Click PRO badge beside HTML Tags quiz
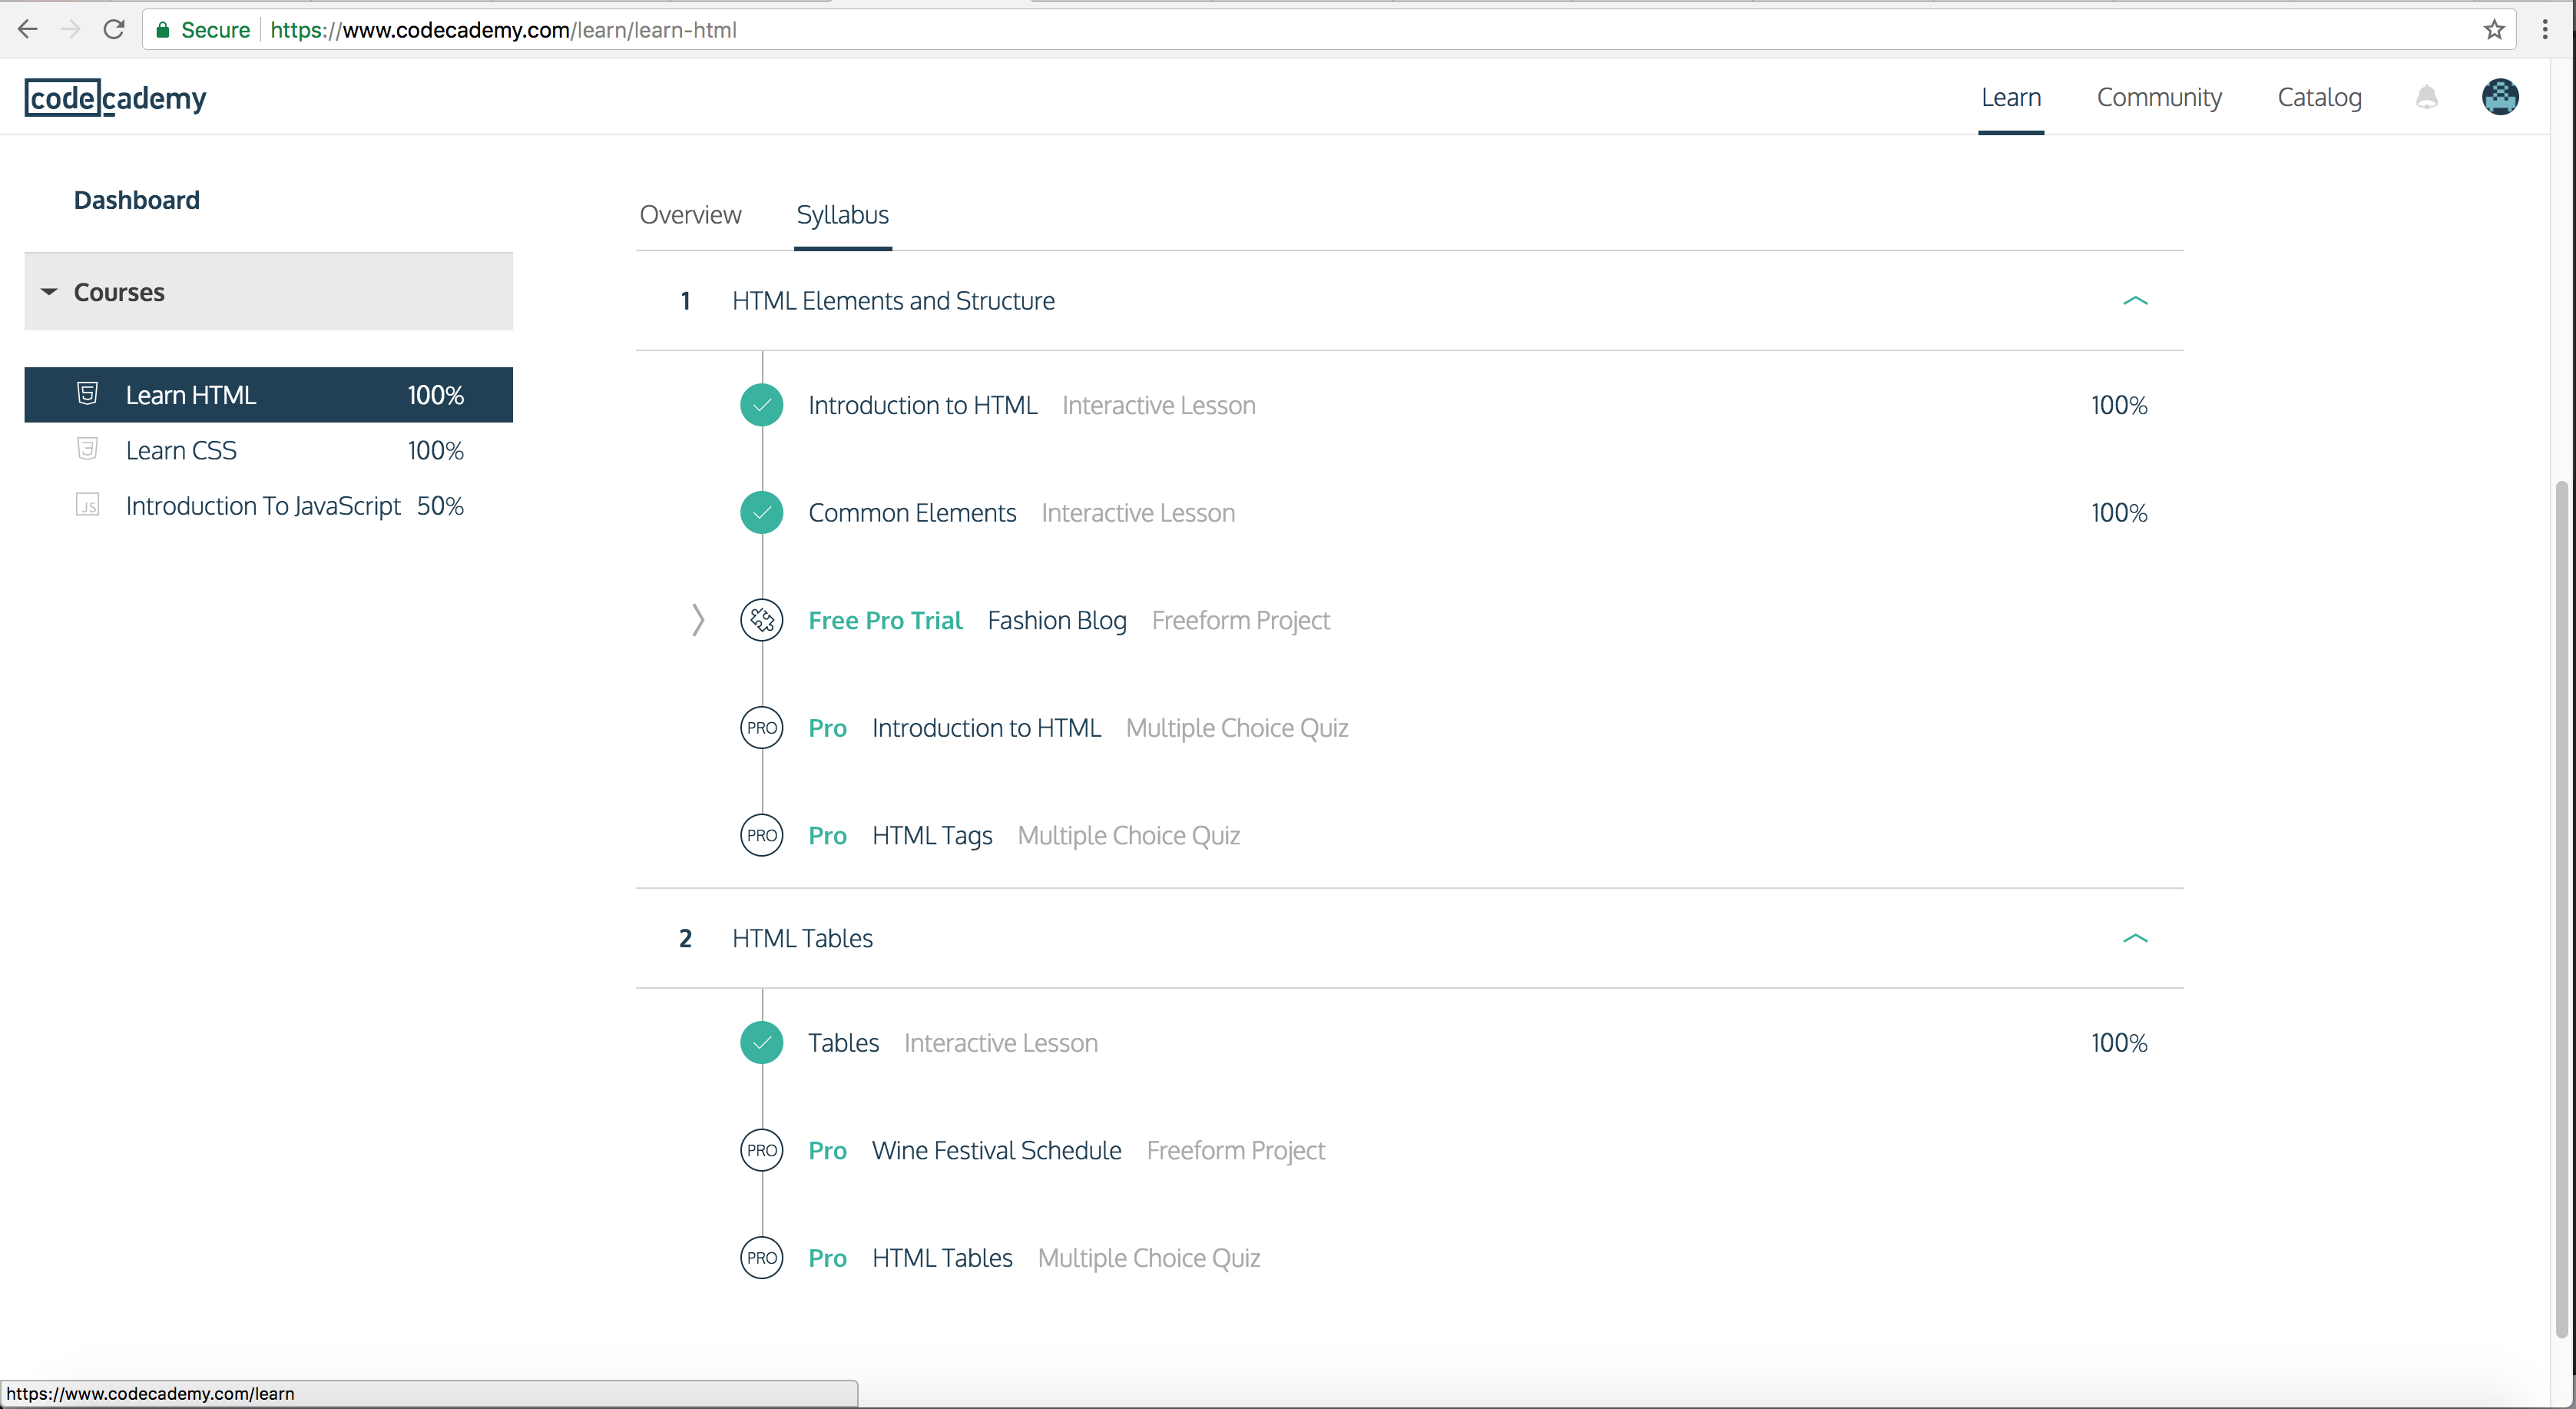 coord(762,835)
